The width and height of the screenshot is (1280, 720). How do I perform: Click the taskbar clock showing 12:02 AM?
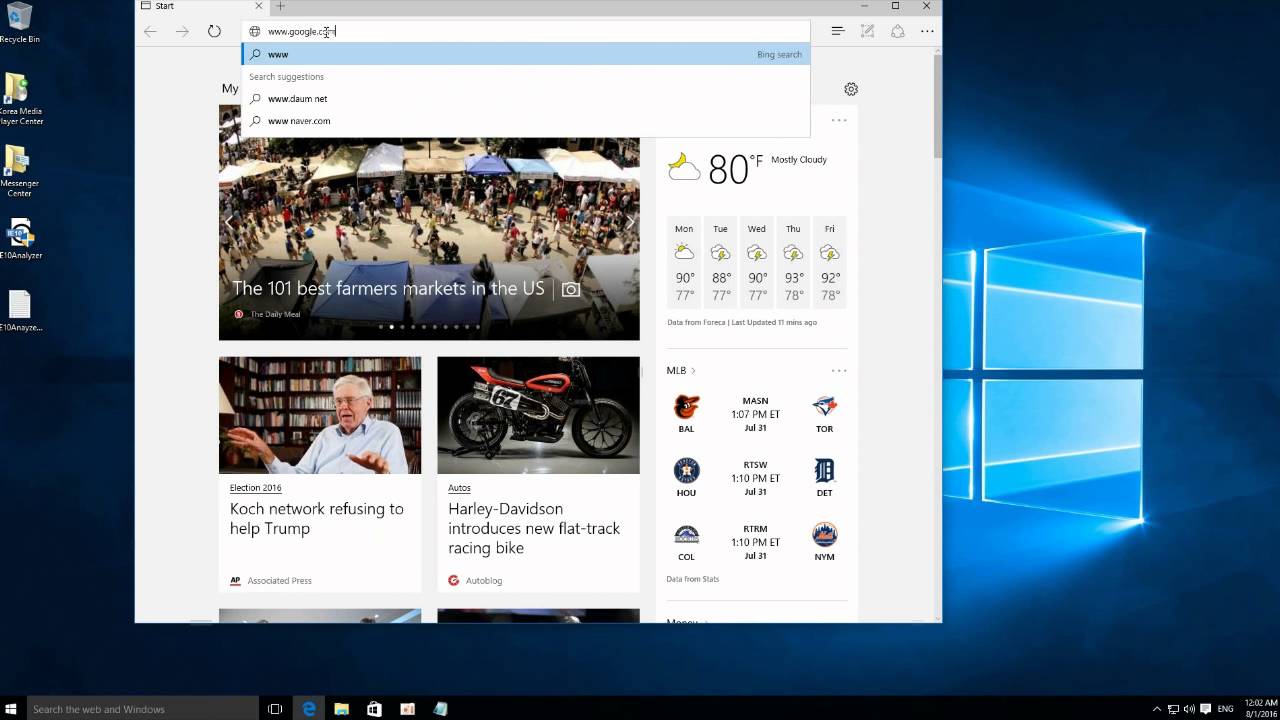[1260, 709]
